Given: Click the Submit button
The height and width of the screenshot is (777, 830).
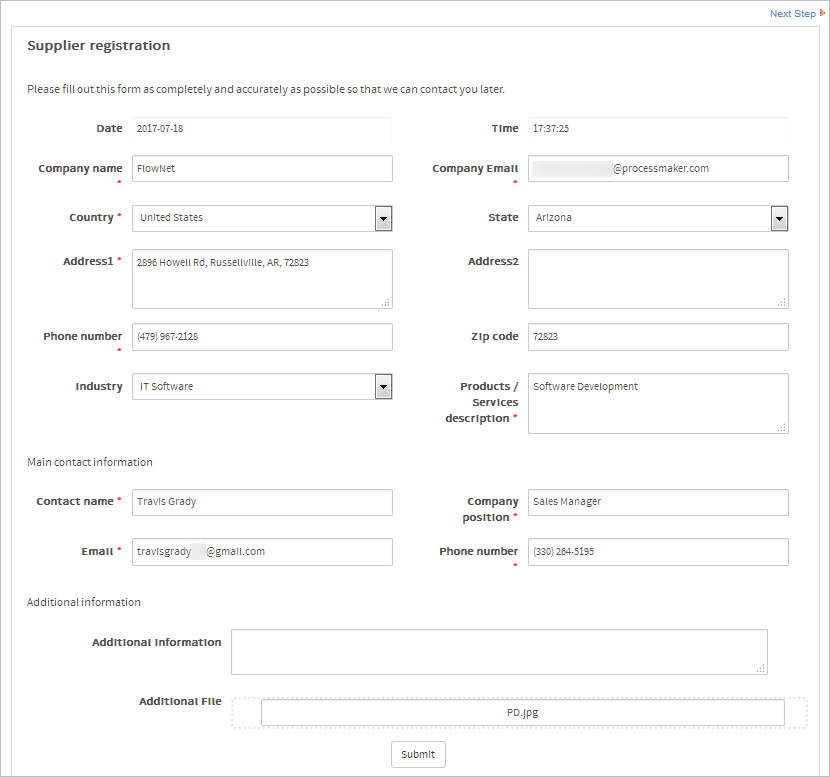Looking at the screenshot, I should pyautogui.click(x=418, y=754).
